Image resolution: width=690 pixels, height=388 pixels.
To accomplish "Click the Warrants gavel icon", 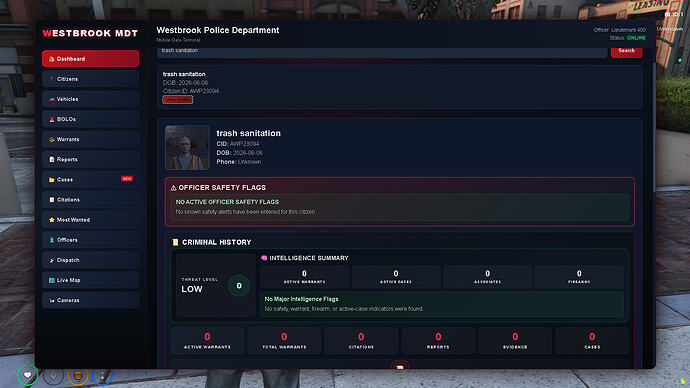I will (x=51, y=139).
